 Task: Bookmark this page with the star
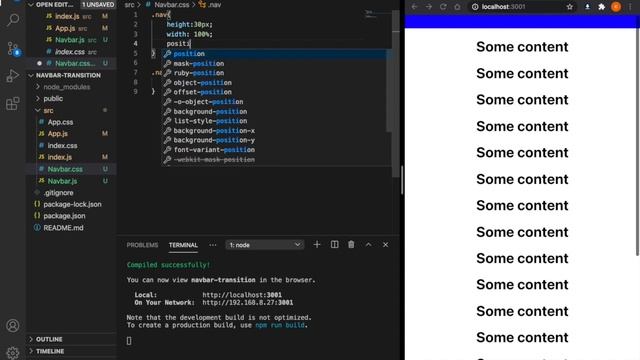[x=570, y=7]
